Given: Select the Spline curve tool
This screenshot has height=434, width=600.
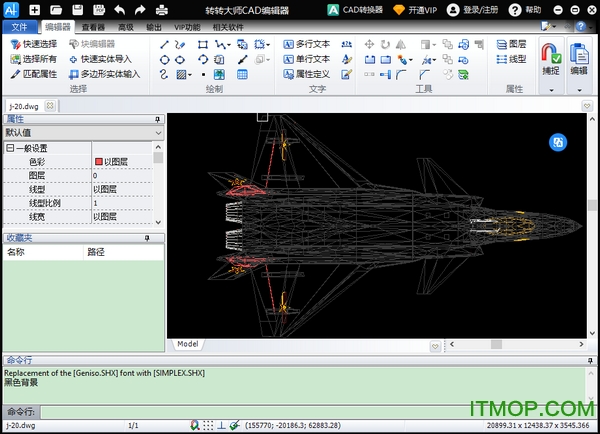Looking at the screenshot, I should [164, 74].
